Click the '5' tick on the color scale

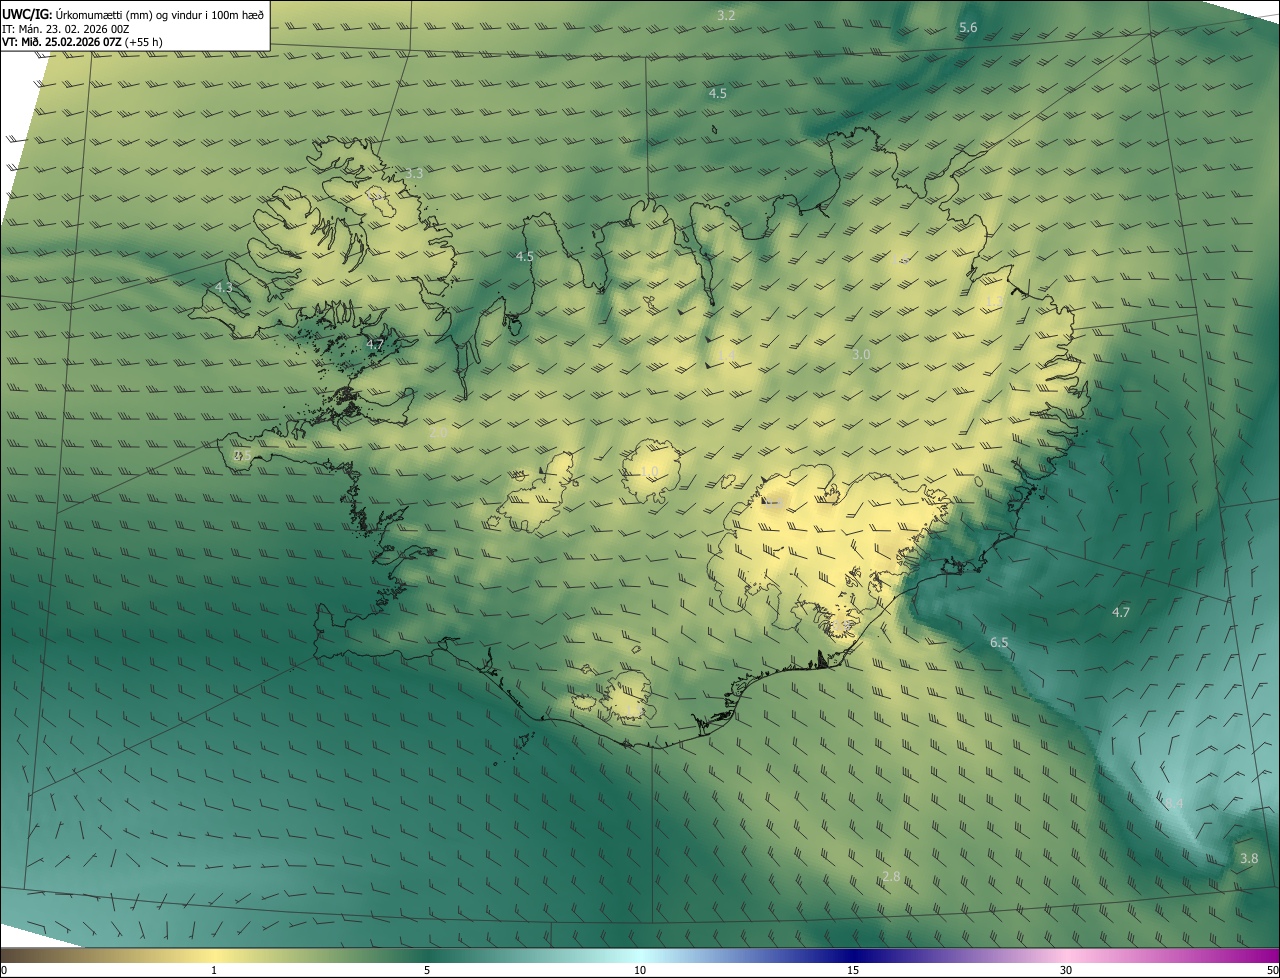(x=427, y=970)
